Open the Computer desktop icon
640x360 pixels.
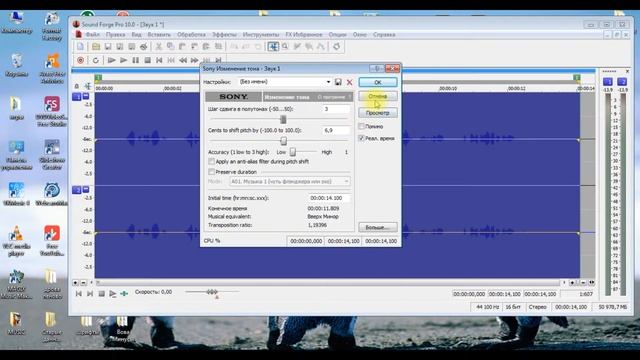[x=16, y=23]
